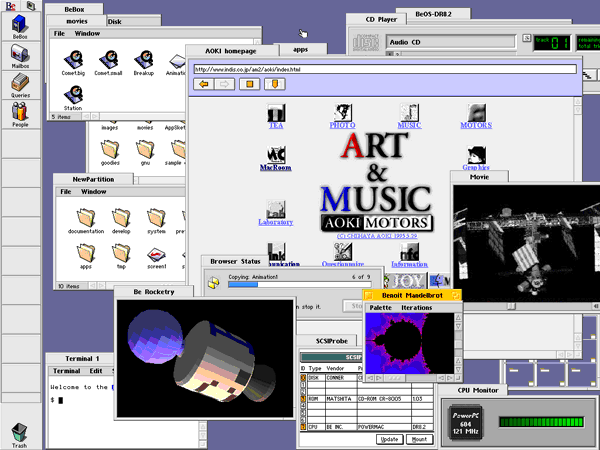This screenshot has width=600, height=450.
Task: Click the copying progress bar in Browser Status
Action: click(x=300, y=285)
